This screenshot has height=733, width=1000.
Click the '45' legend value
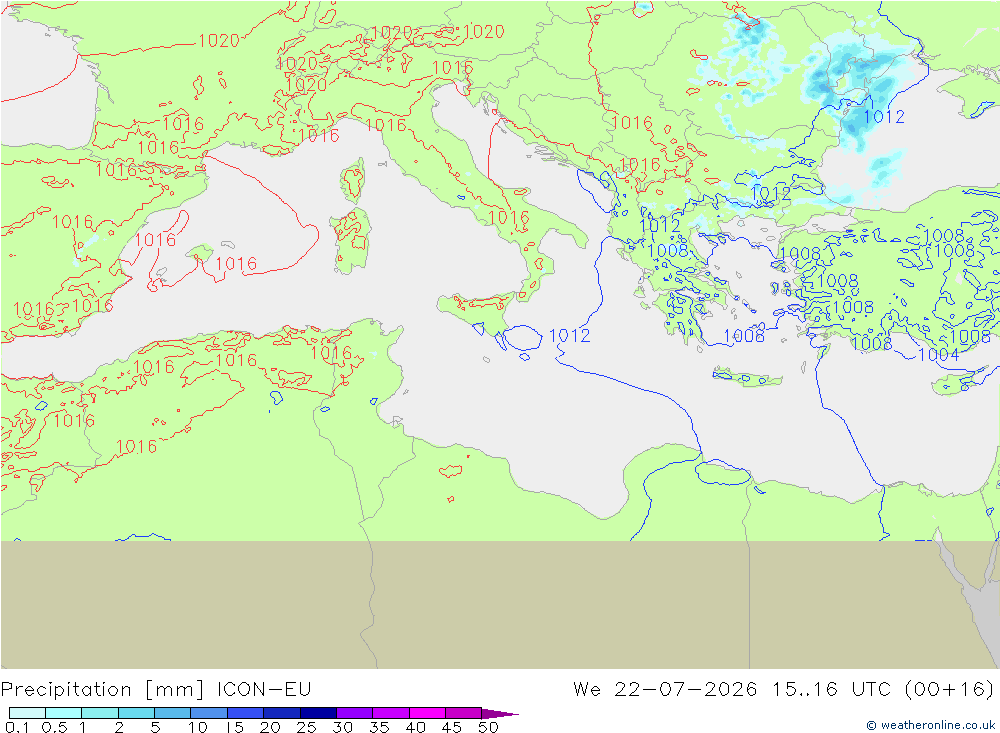[x=452, y=727]
